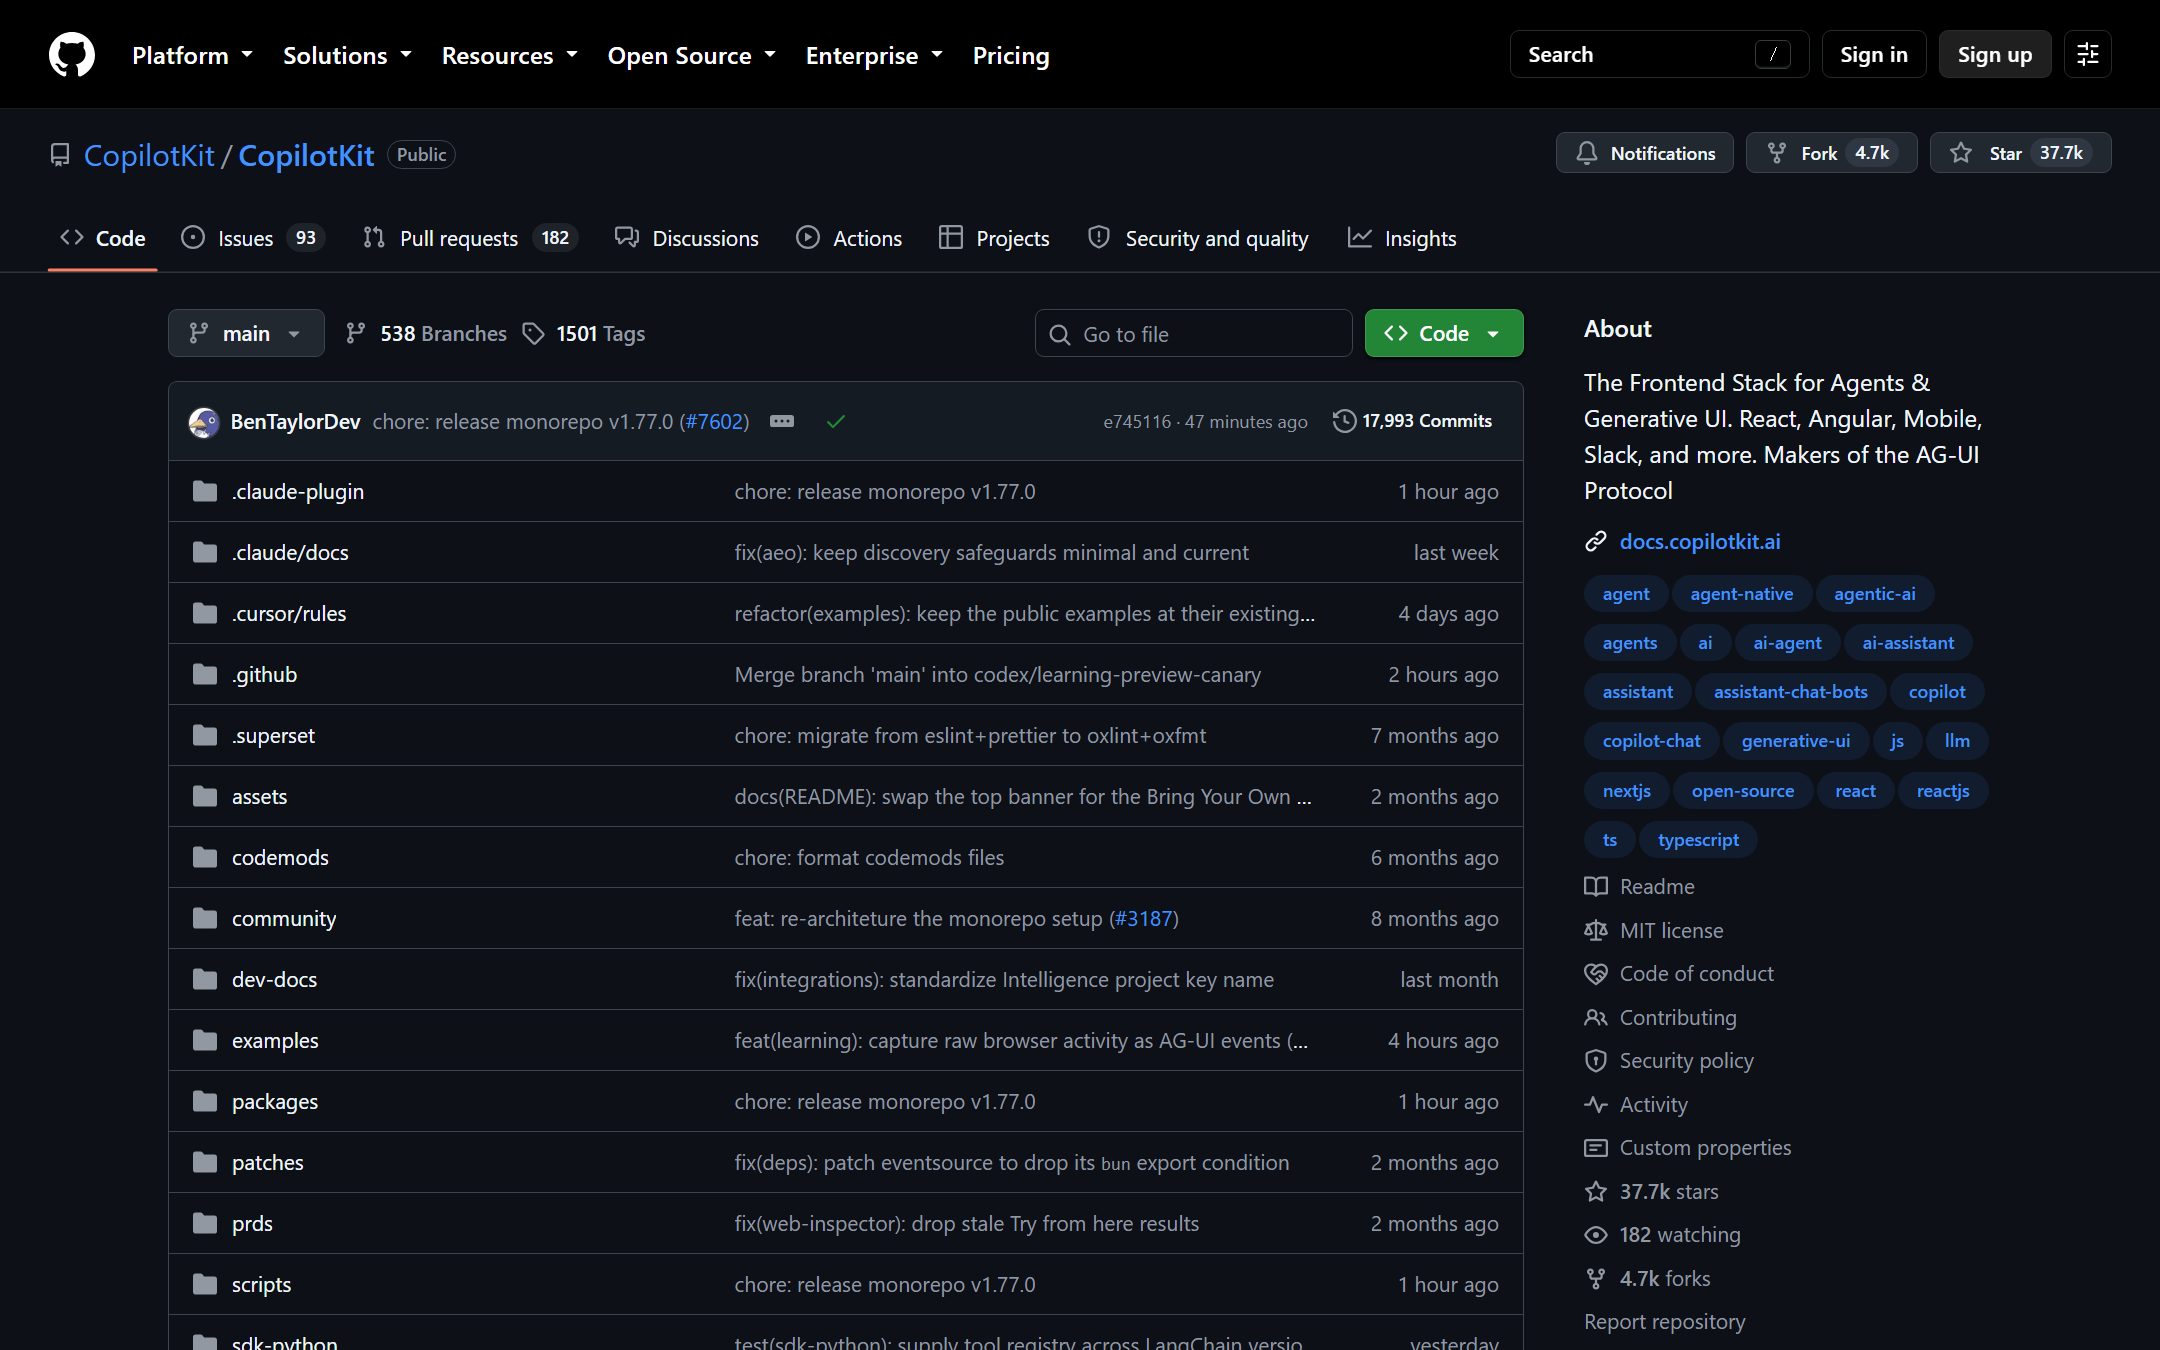Click the GitHub Octocat logo
Image resolution: width=2160 pixels, height=1350 pixels.
coord(72,54)
